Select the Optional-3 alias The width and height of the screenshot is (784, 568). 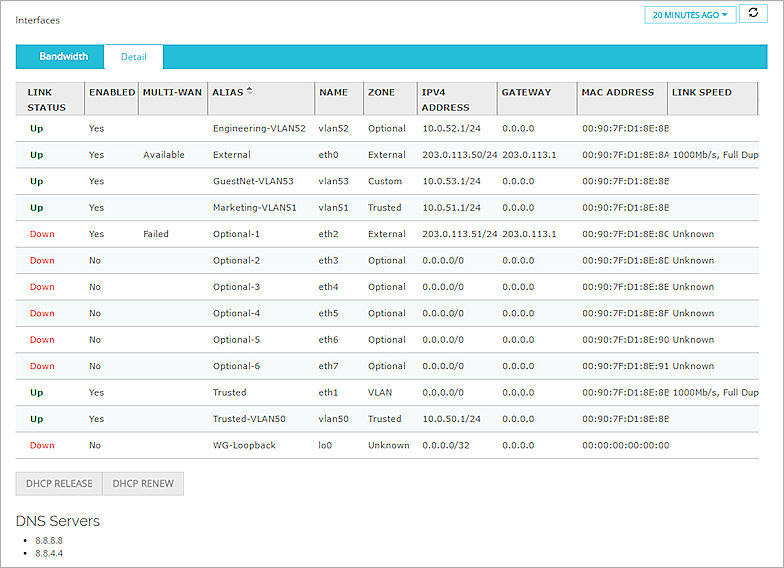tap(236, 287)
